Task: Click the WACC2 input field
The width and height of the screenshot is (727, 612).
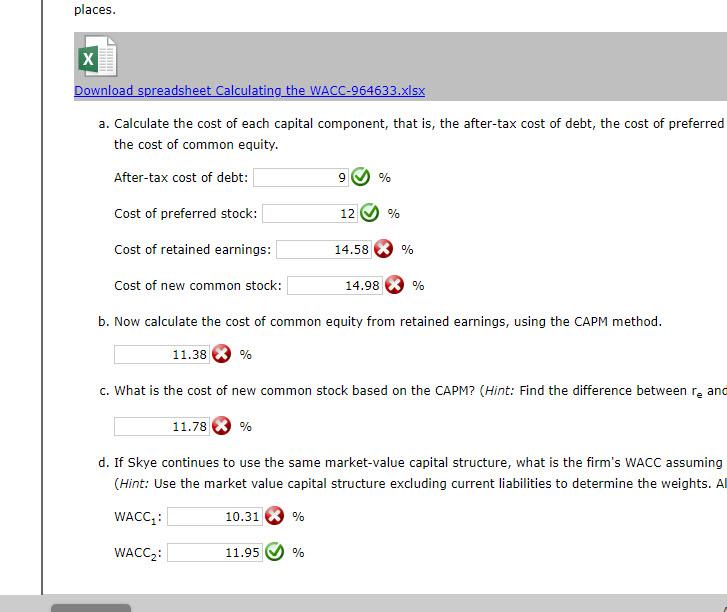Action: coord(215,553)
